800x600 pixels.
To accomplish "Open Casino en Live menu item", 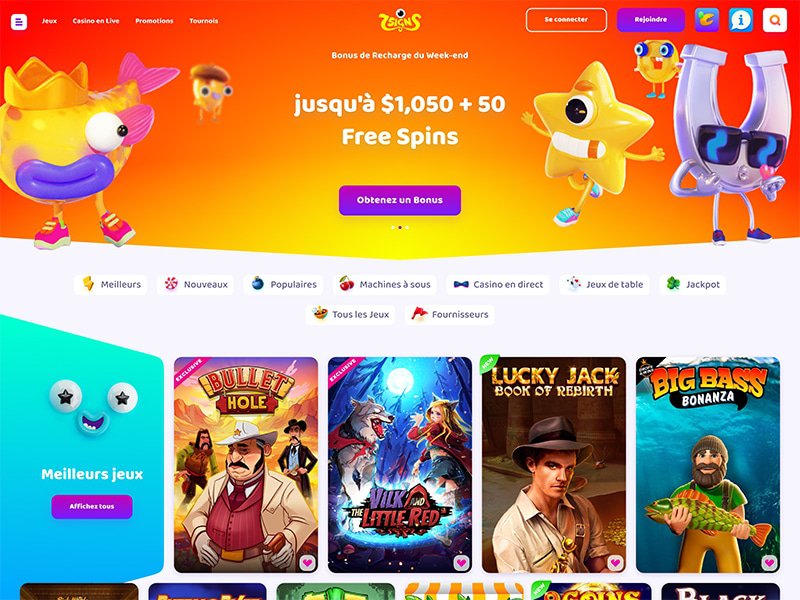I will coord(96,21).
